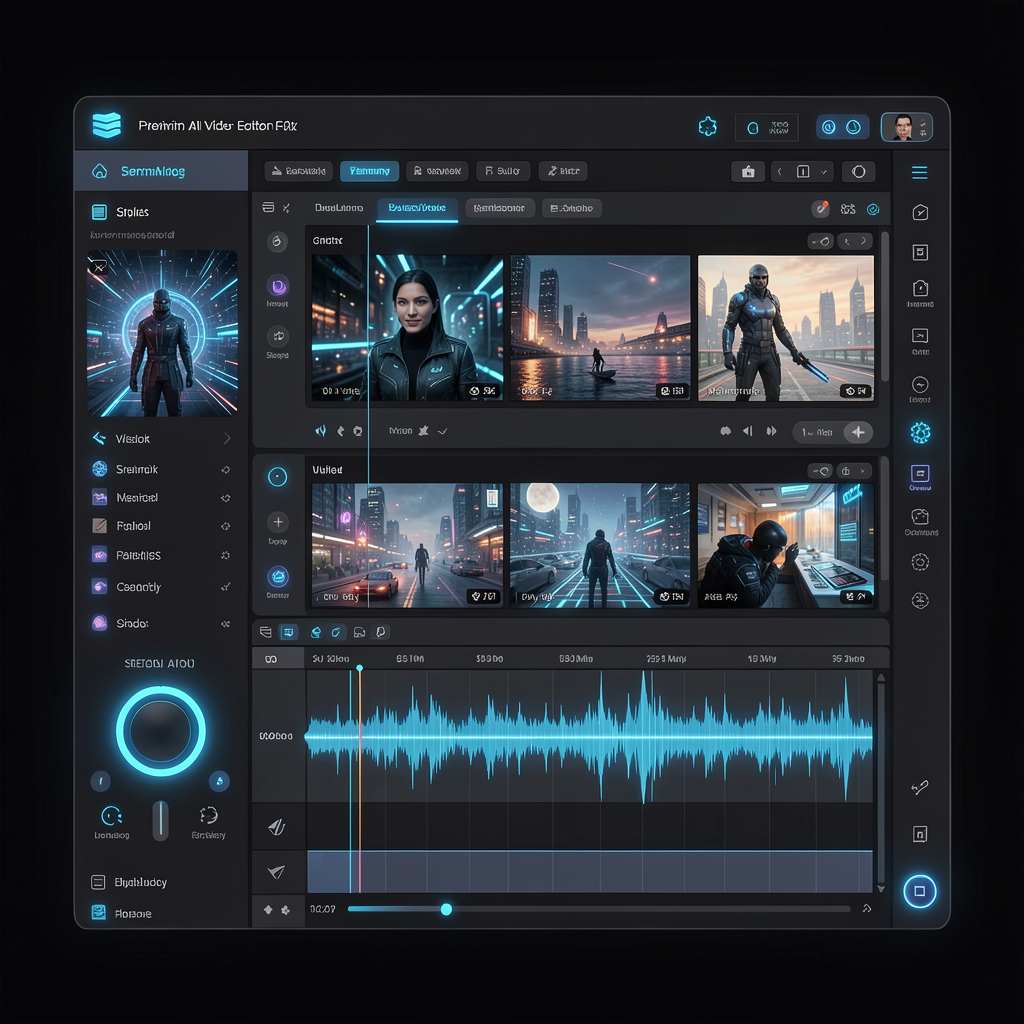Screen dimensions: 1024x1024
Task: Click the pencil icon with orange dot
Action: (x=820, y=209)
